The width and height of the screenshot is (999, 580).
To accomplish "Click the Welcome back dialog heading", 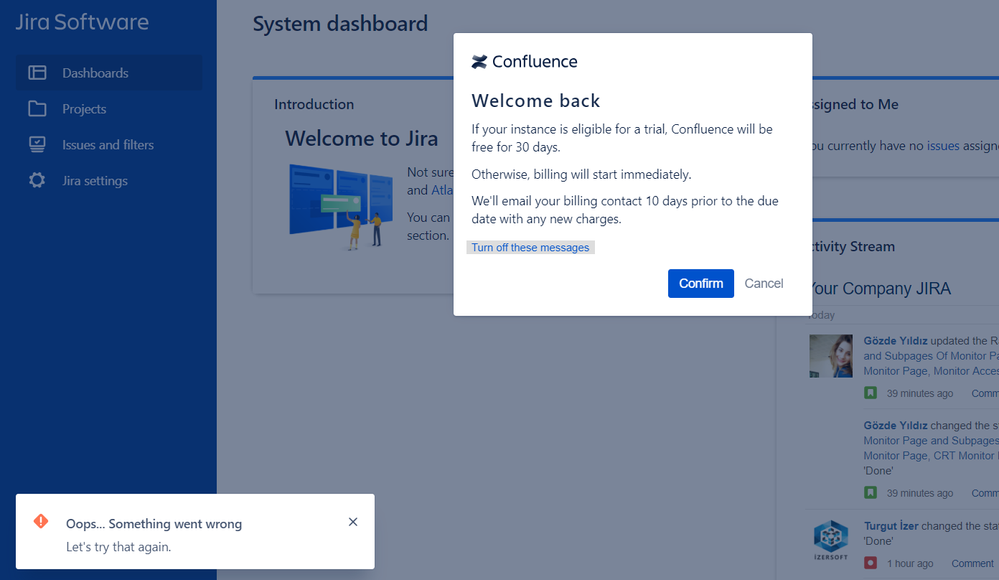I will click(536, 101).
